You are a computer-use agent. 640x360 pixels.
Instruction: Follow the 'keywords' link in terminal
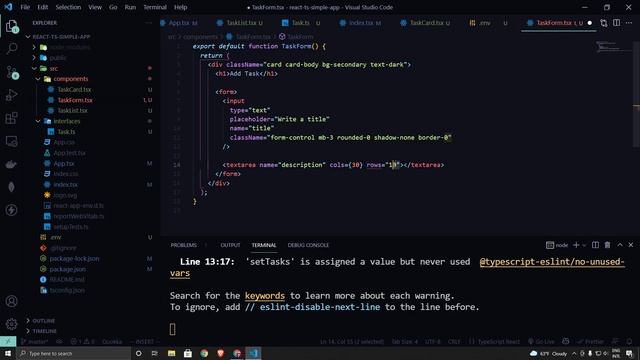264,296
